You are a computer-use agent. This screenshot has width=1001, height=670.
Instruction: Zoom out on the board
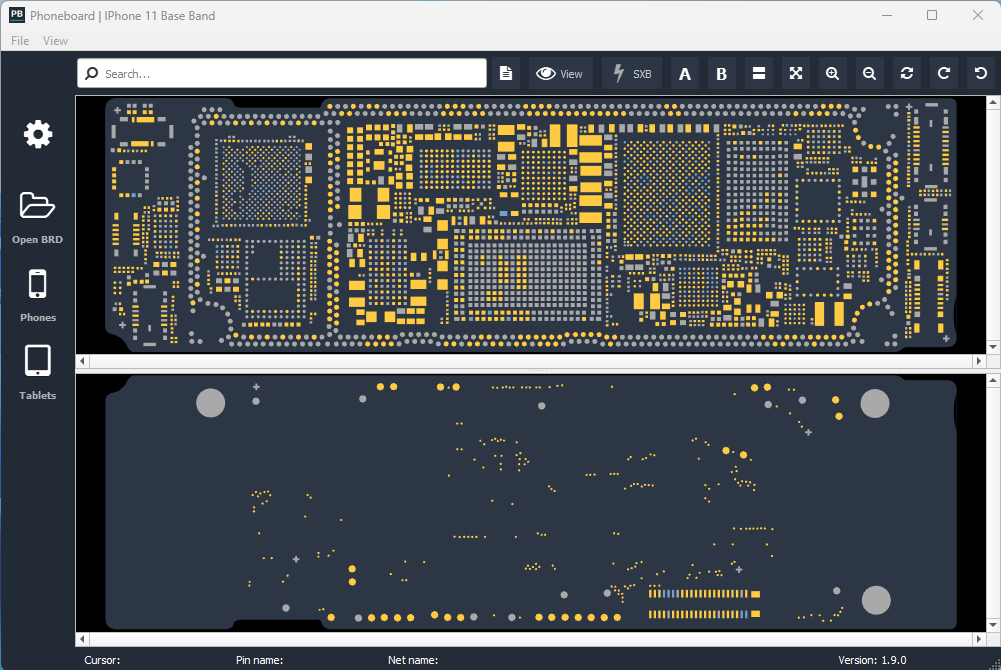point(869,73)
